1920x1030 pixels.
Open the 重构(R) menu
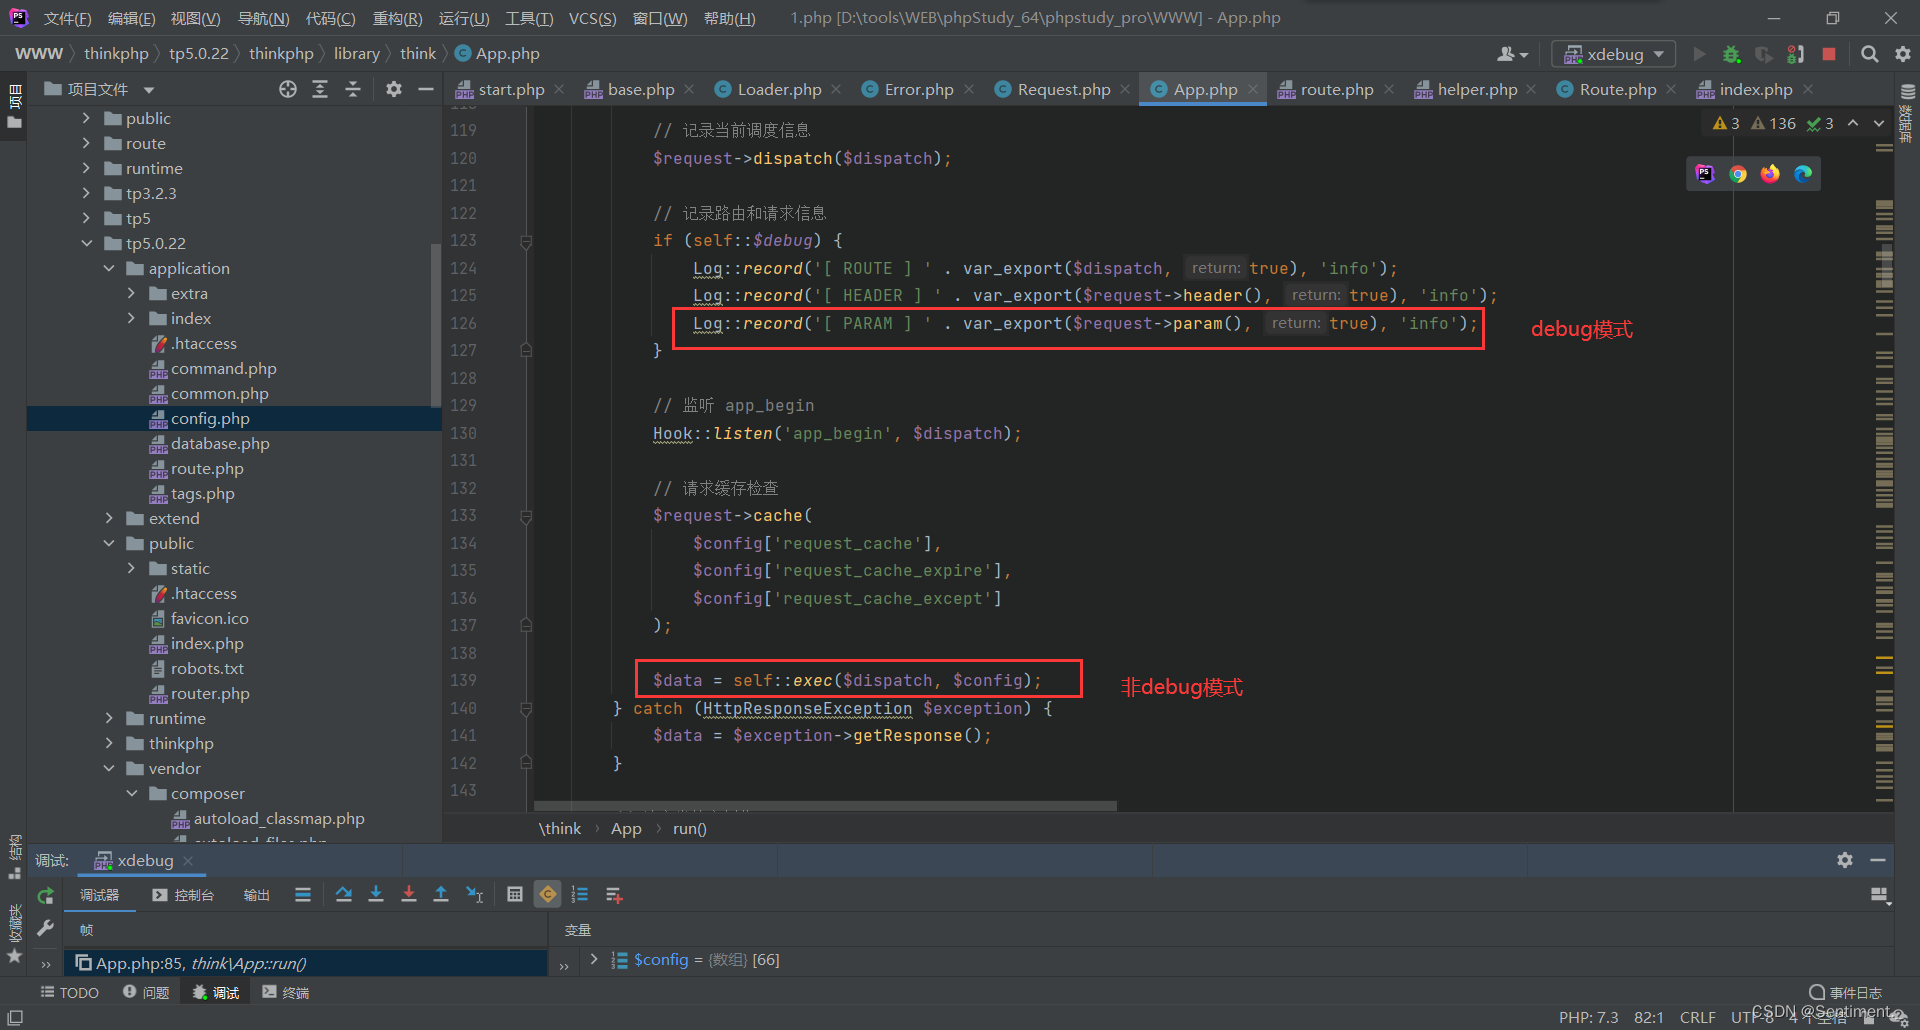[x=397, y=18]
